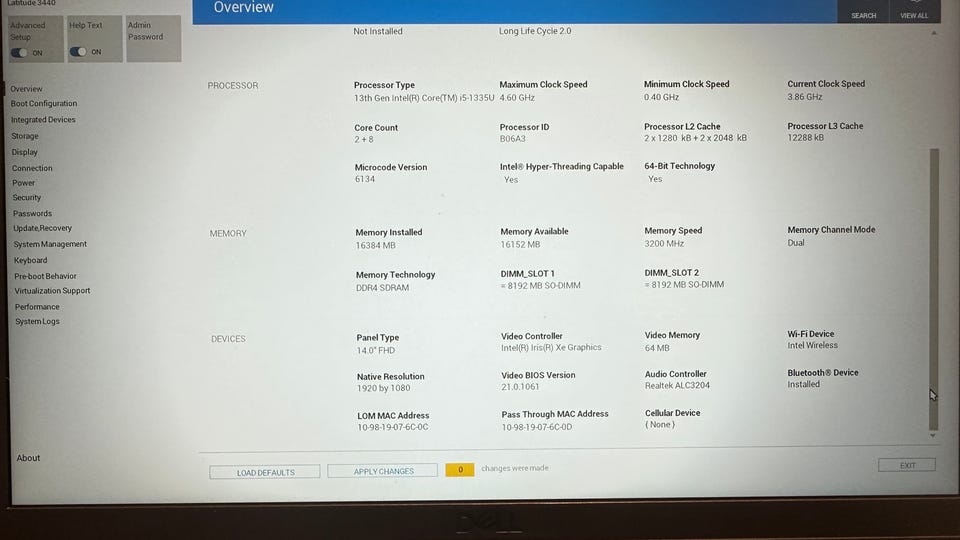Click the yellow changes counter badge
The image size is (960, 540).
tap(460, 470)
